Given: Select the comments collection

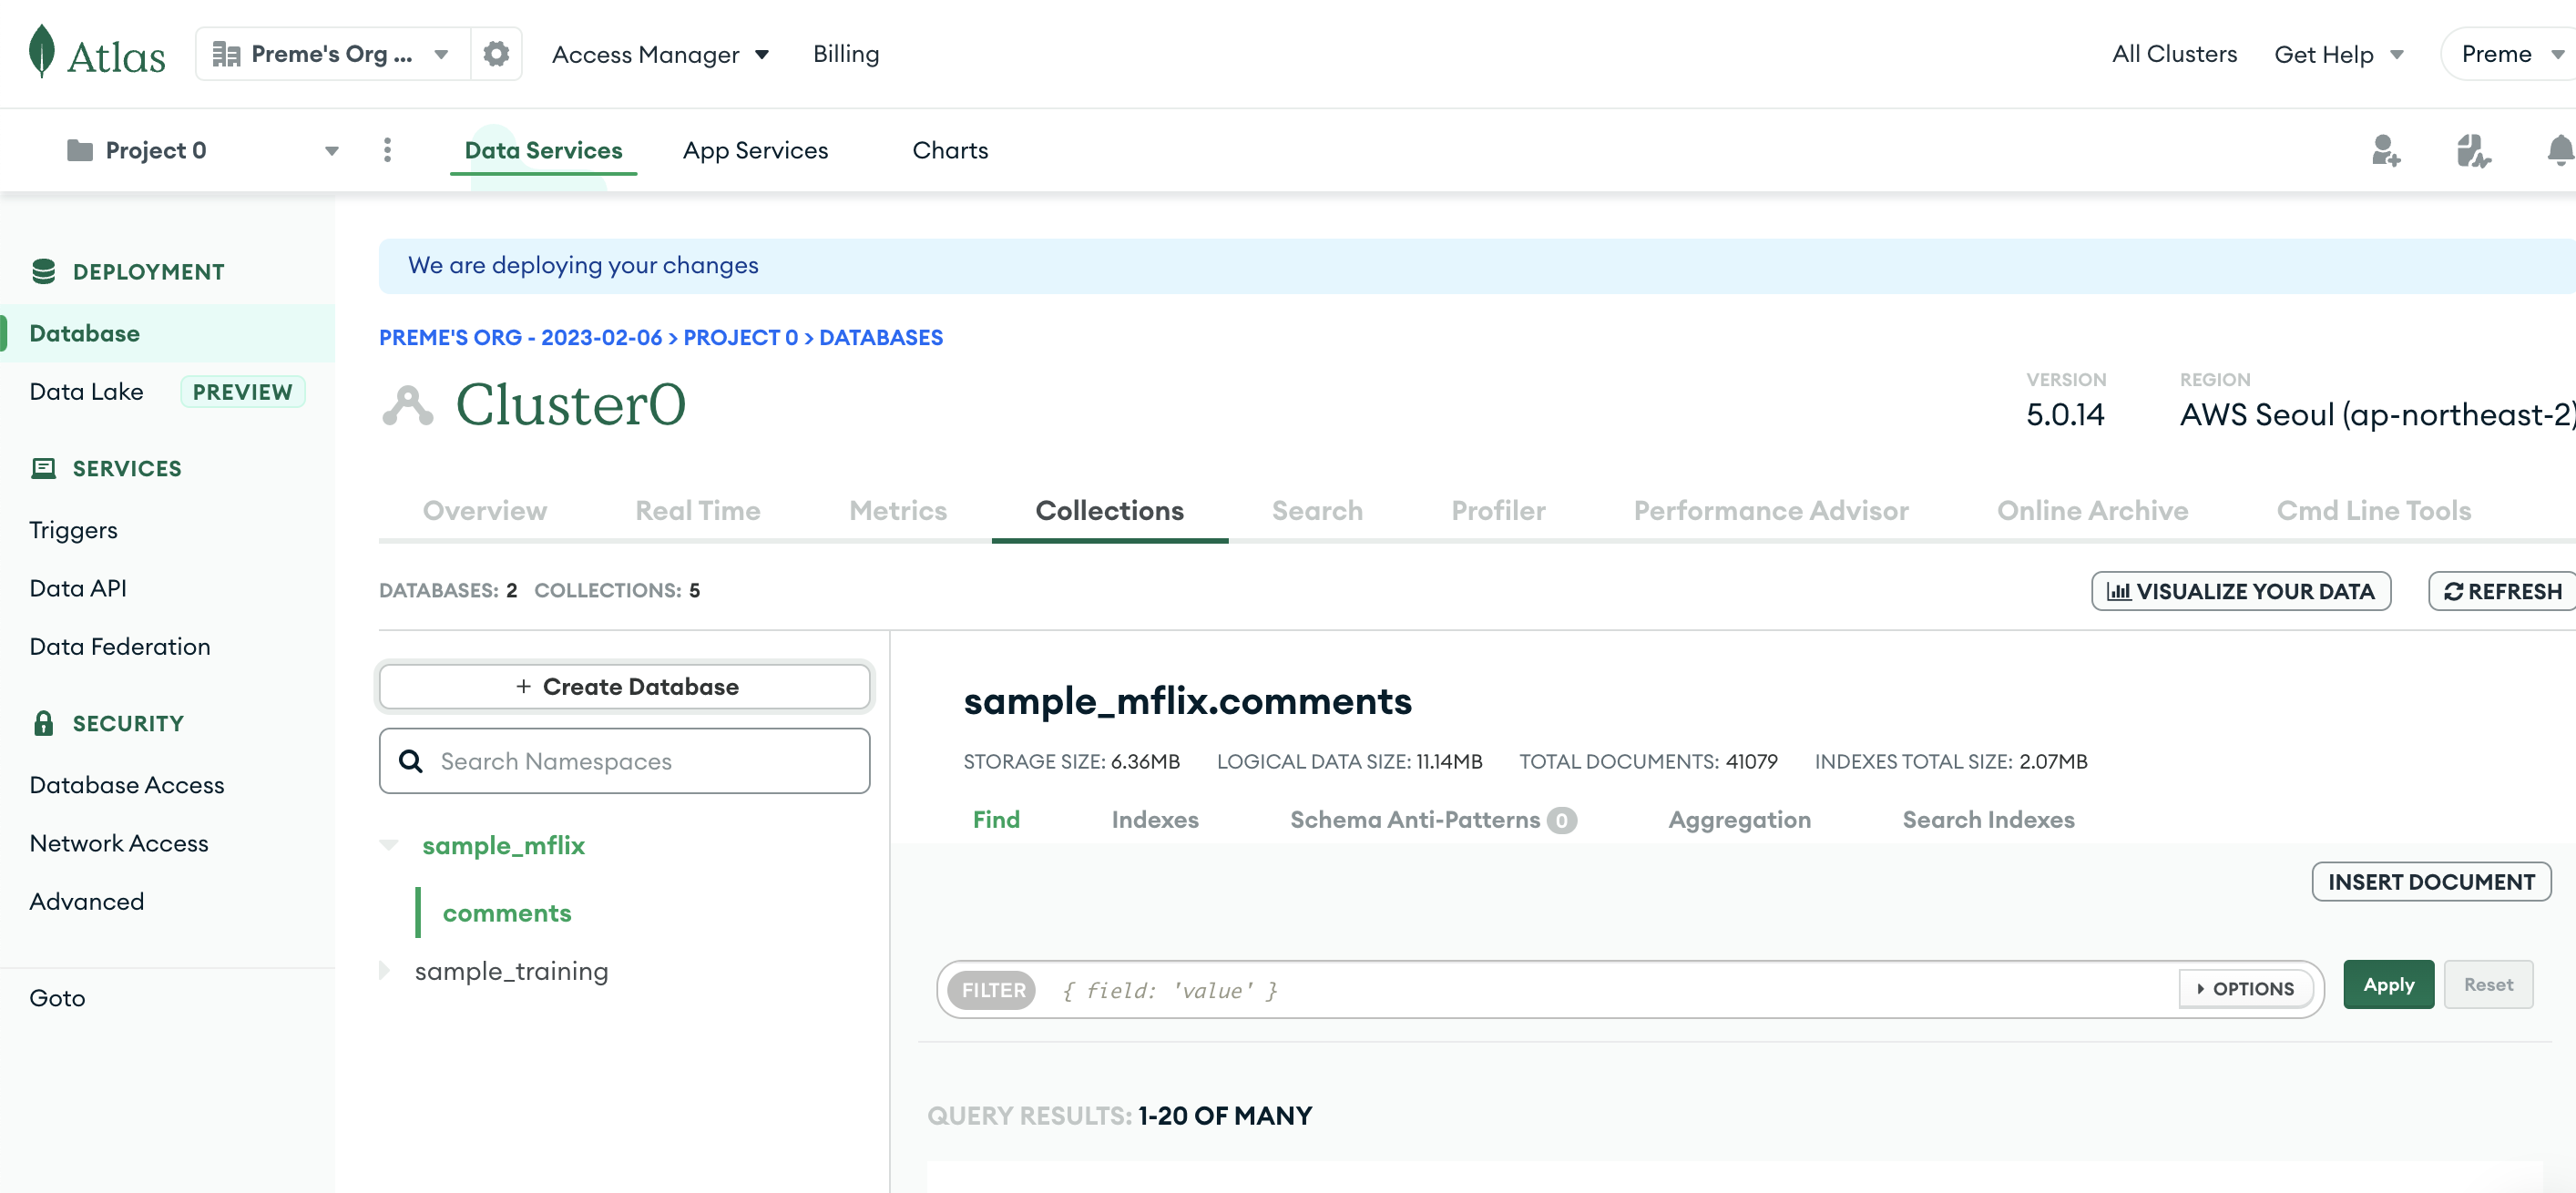Looking at the screenshot, I should tap(507, 913).
